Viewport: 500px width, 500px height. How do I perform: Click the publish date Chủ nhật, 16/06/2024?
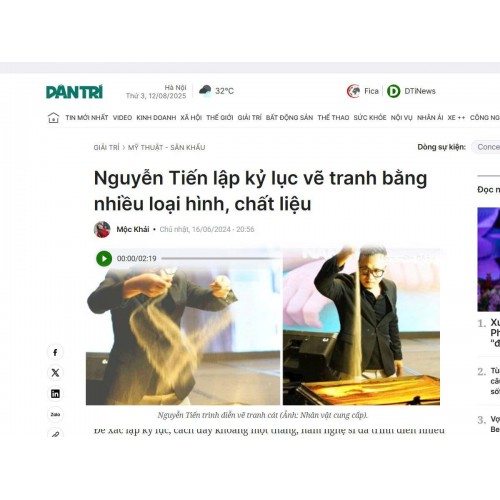click(207, 229)
